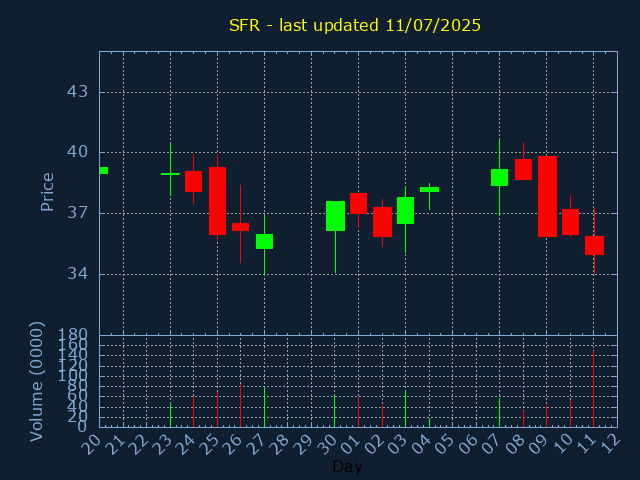Viewport: 640px width, 480px height.
Task: Select the tall red candlestick for day 25
Action: coord(218,201)
